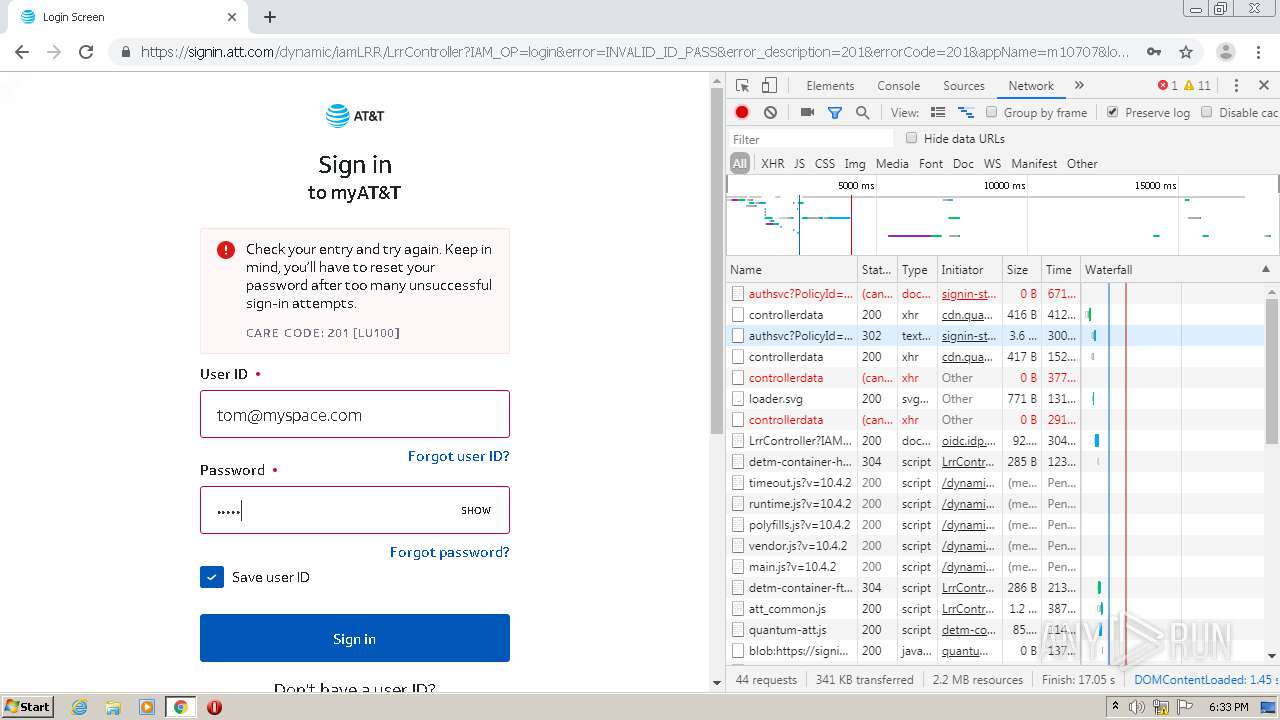Open the media player taskbar icon

[x=147, y=707]
